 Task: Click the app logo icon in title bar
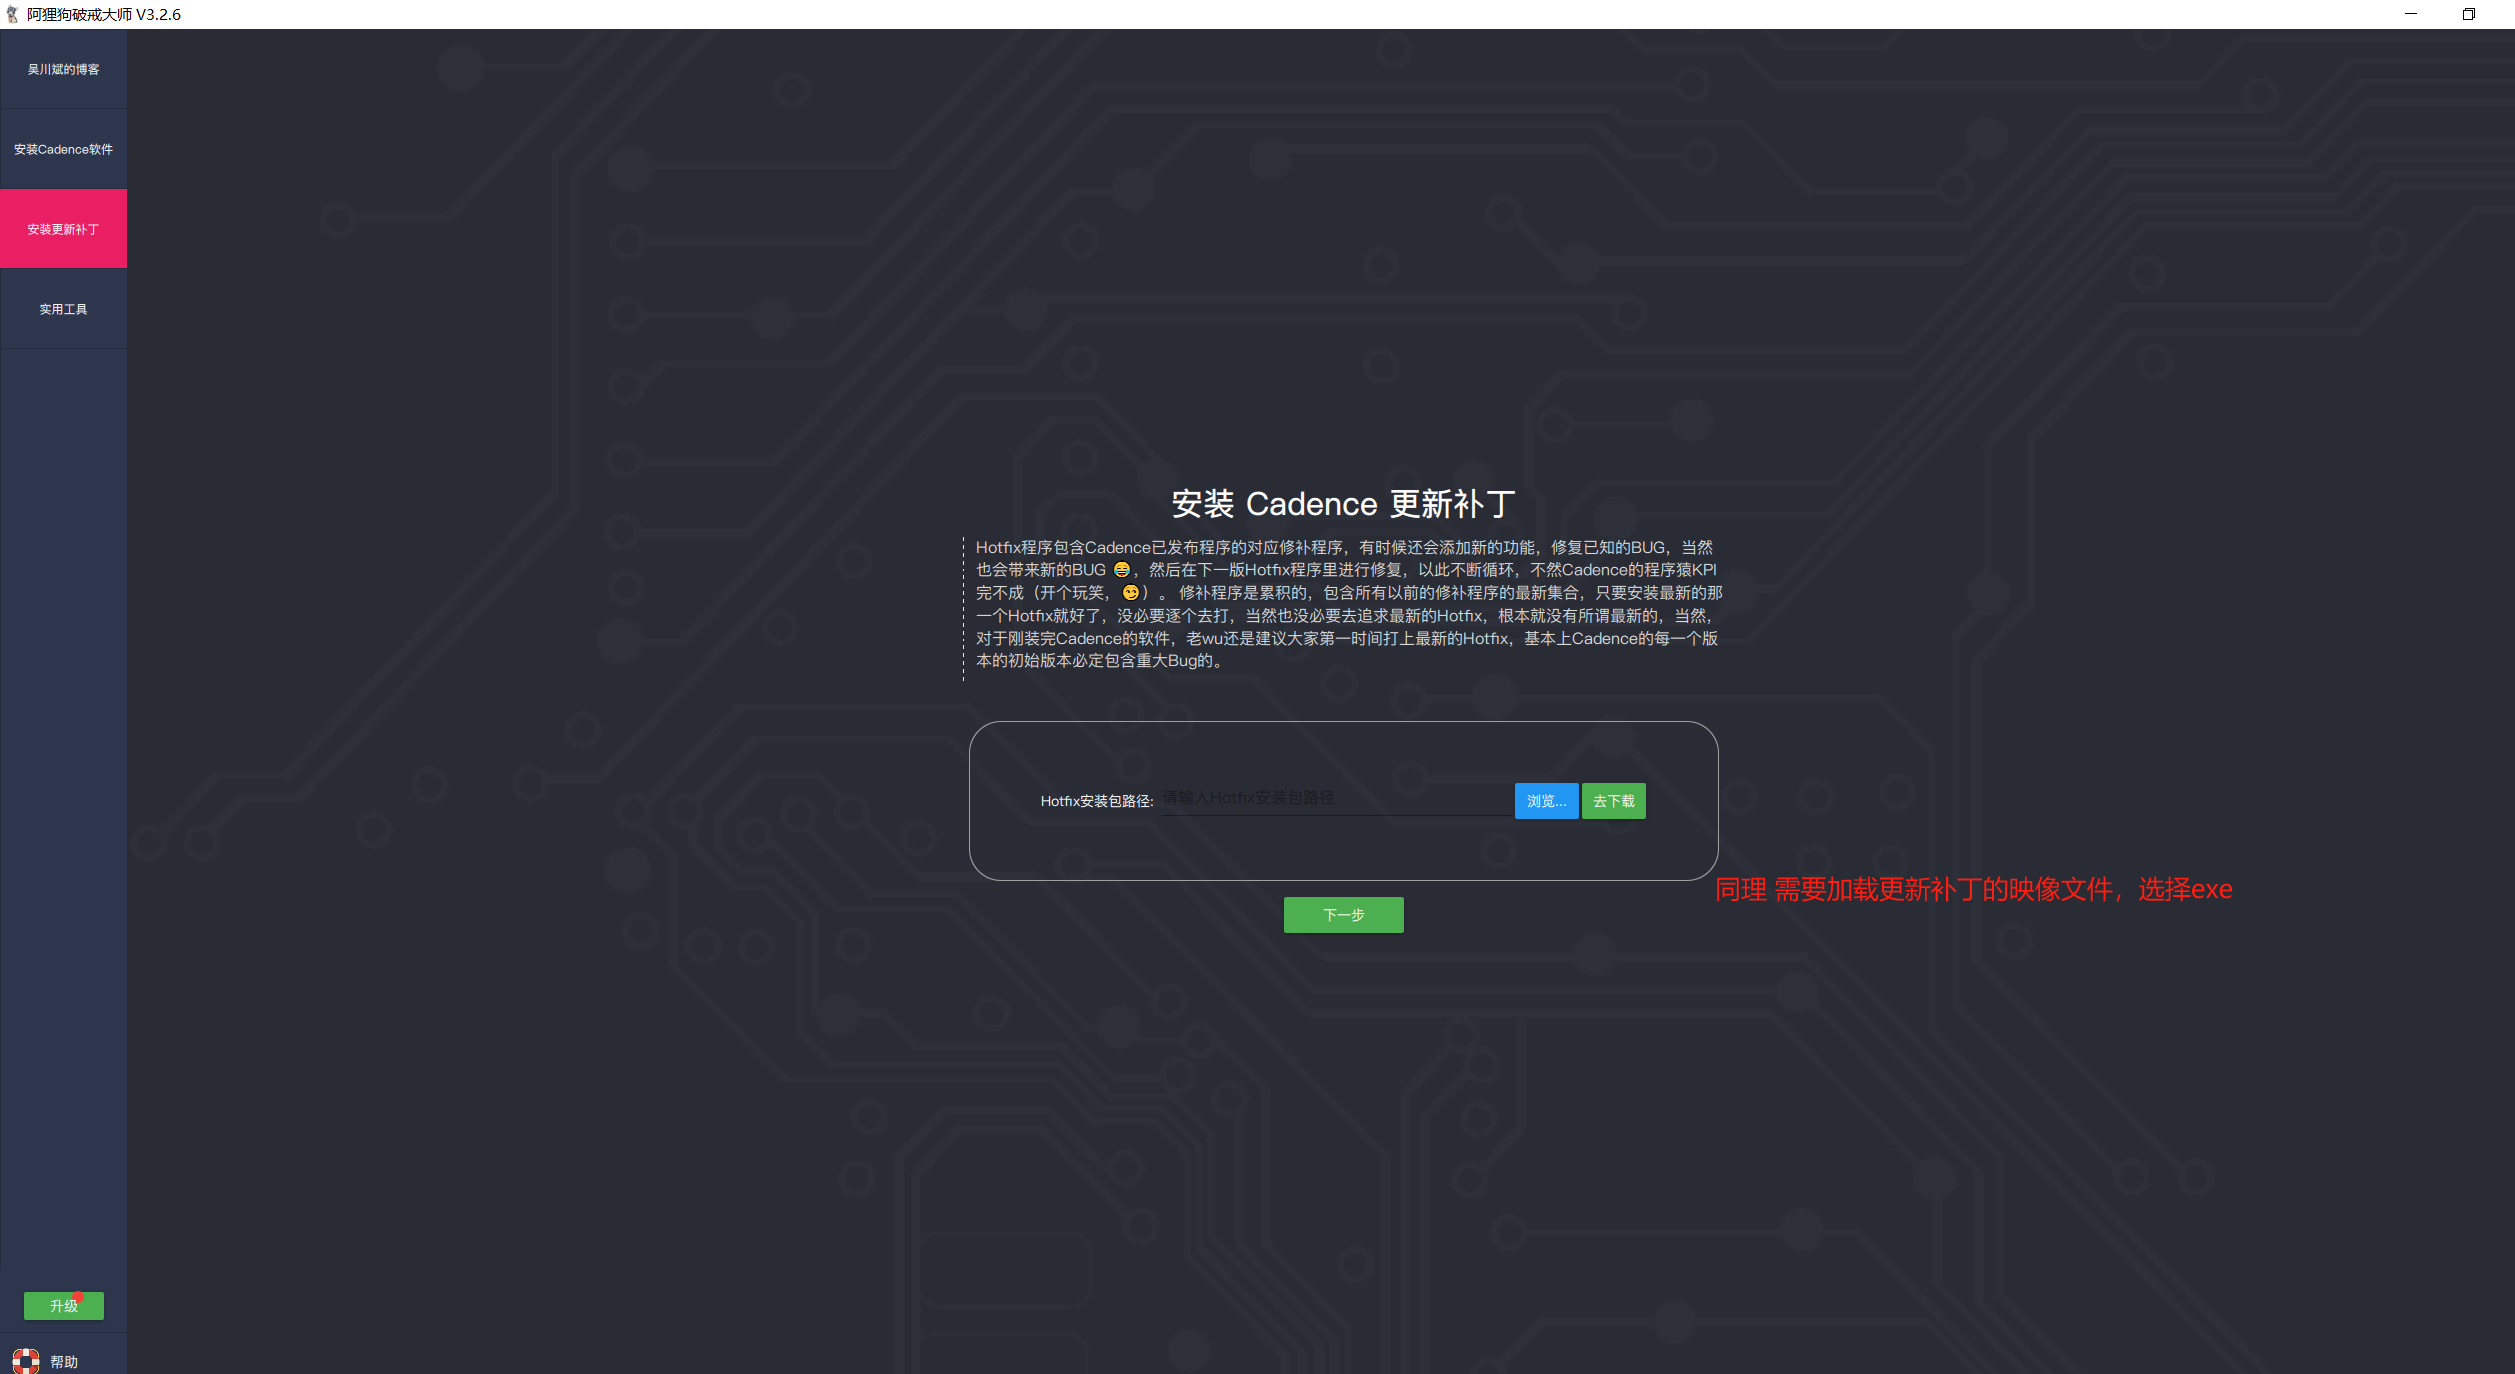click(x=12, y=14)
